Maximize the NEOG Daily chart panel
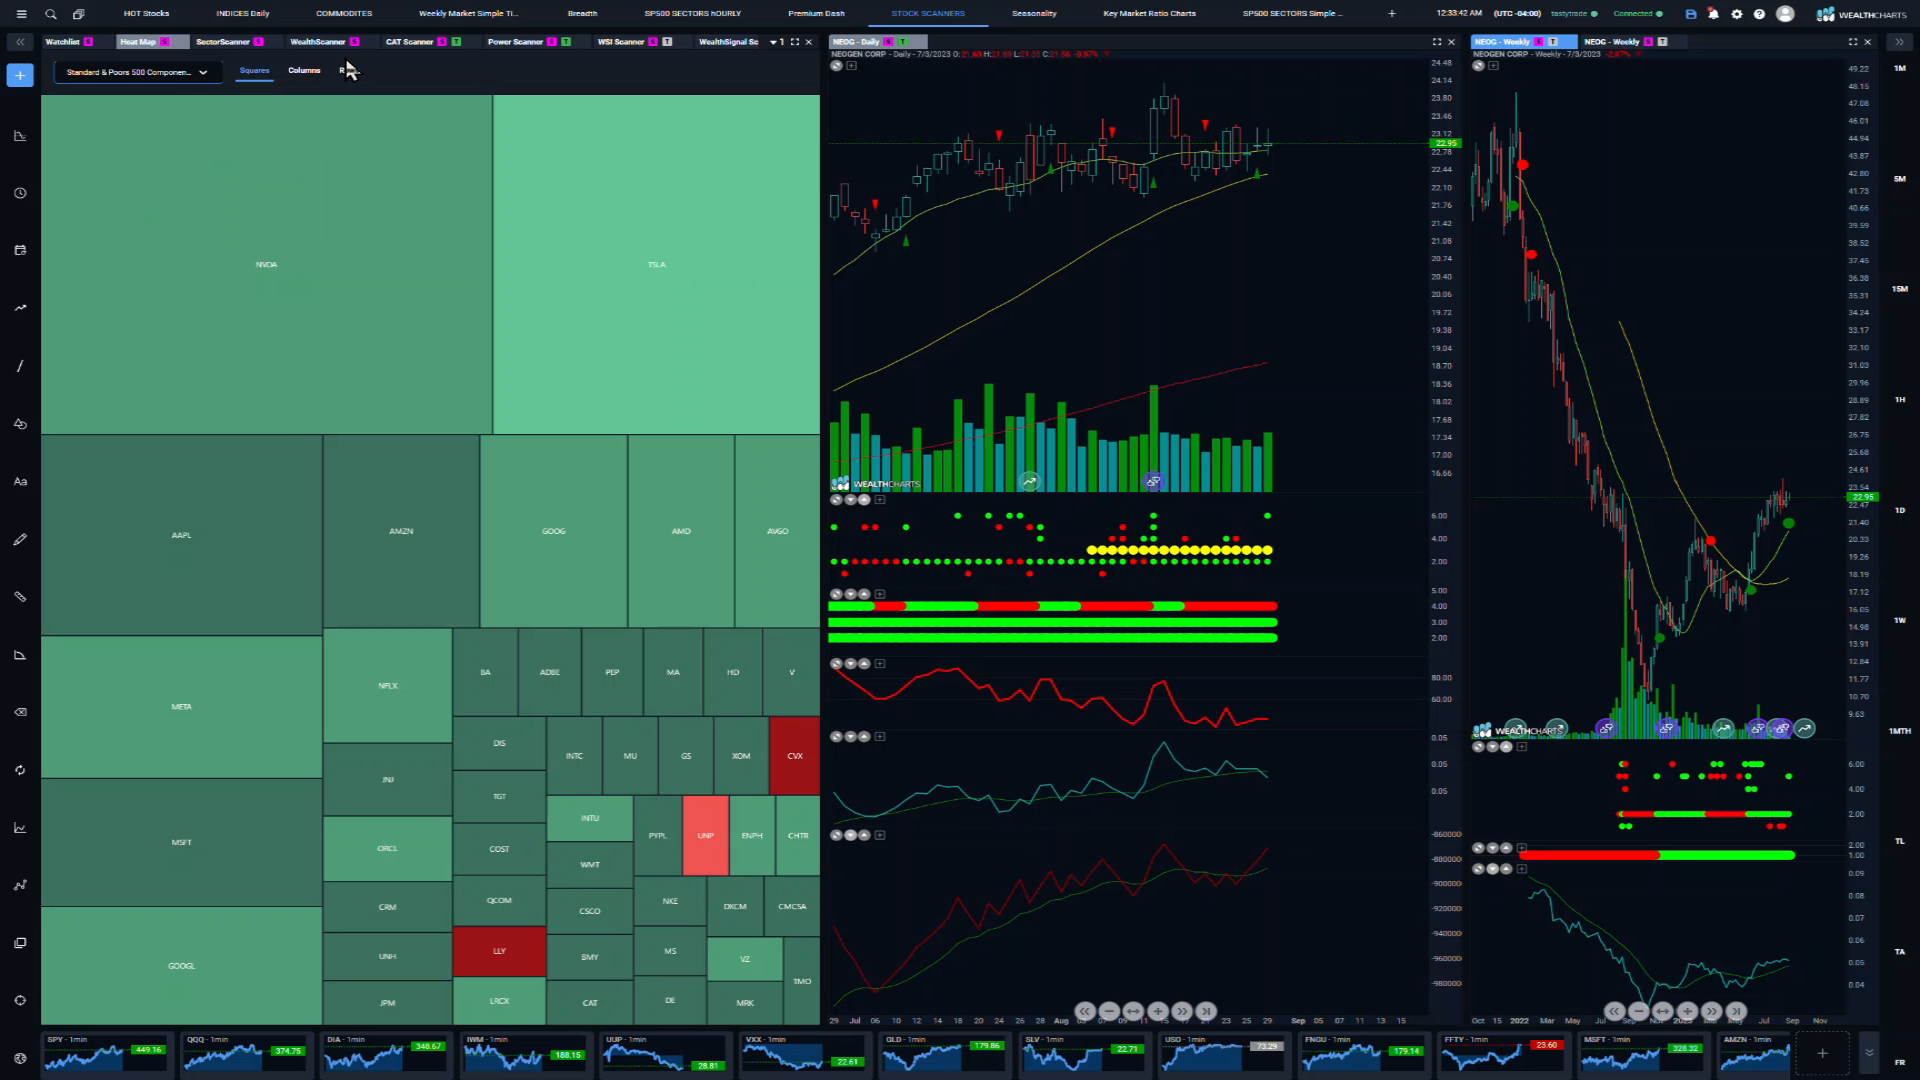Image resolution: width=1920 pixels, height=1080 pixels. [1437, 42]
